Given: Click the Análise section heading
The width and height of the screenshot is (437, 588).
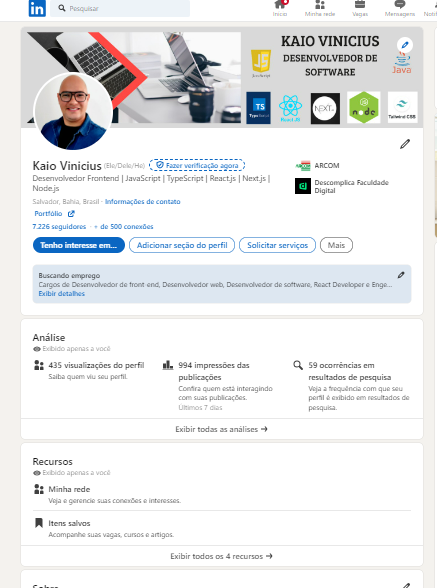Looking at the screenshot, I should [x=49, y=338].
